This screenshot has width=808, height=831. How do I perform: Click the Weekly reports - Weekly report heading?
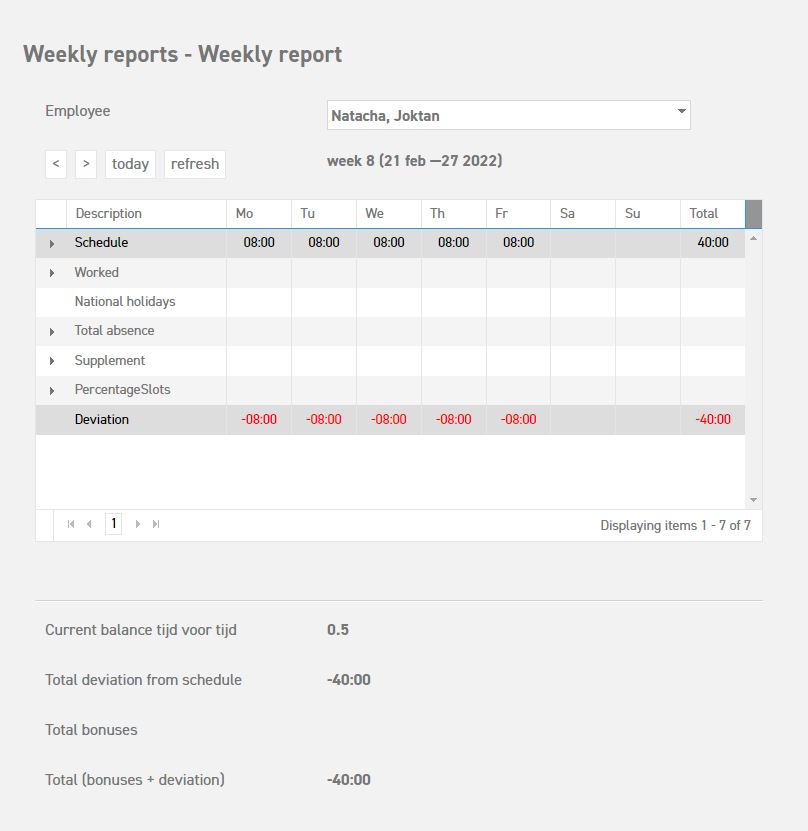(183, 54)
